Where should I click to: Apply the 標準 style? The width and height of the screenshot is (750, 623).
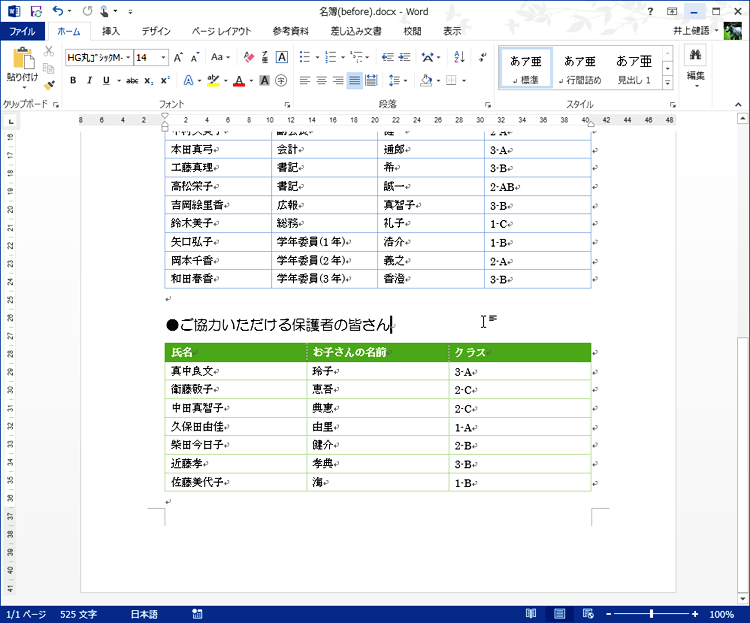pyautogui.click(x=526, y=68)
